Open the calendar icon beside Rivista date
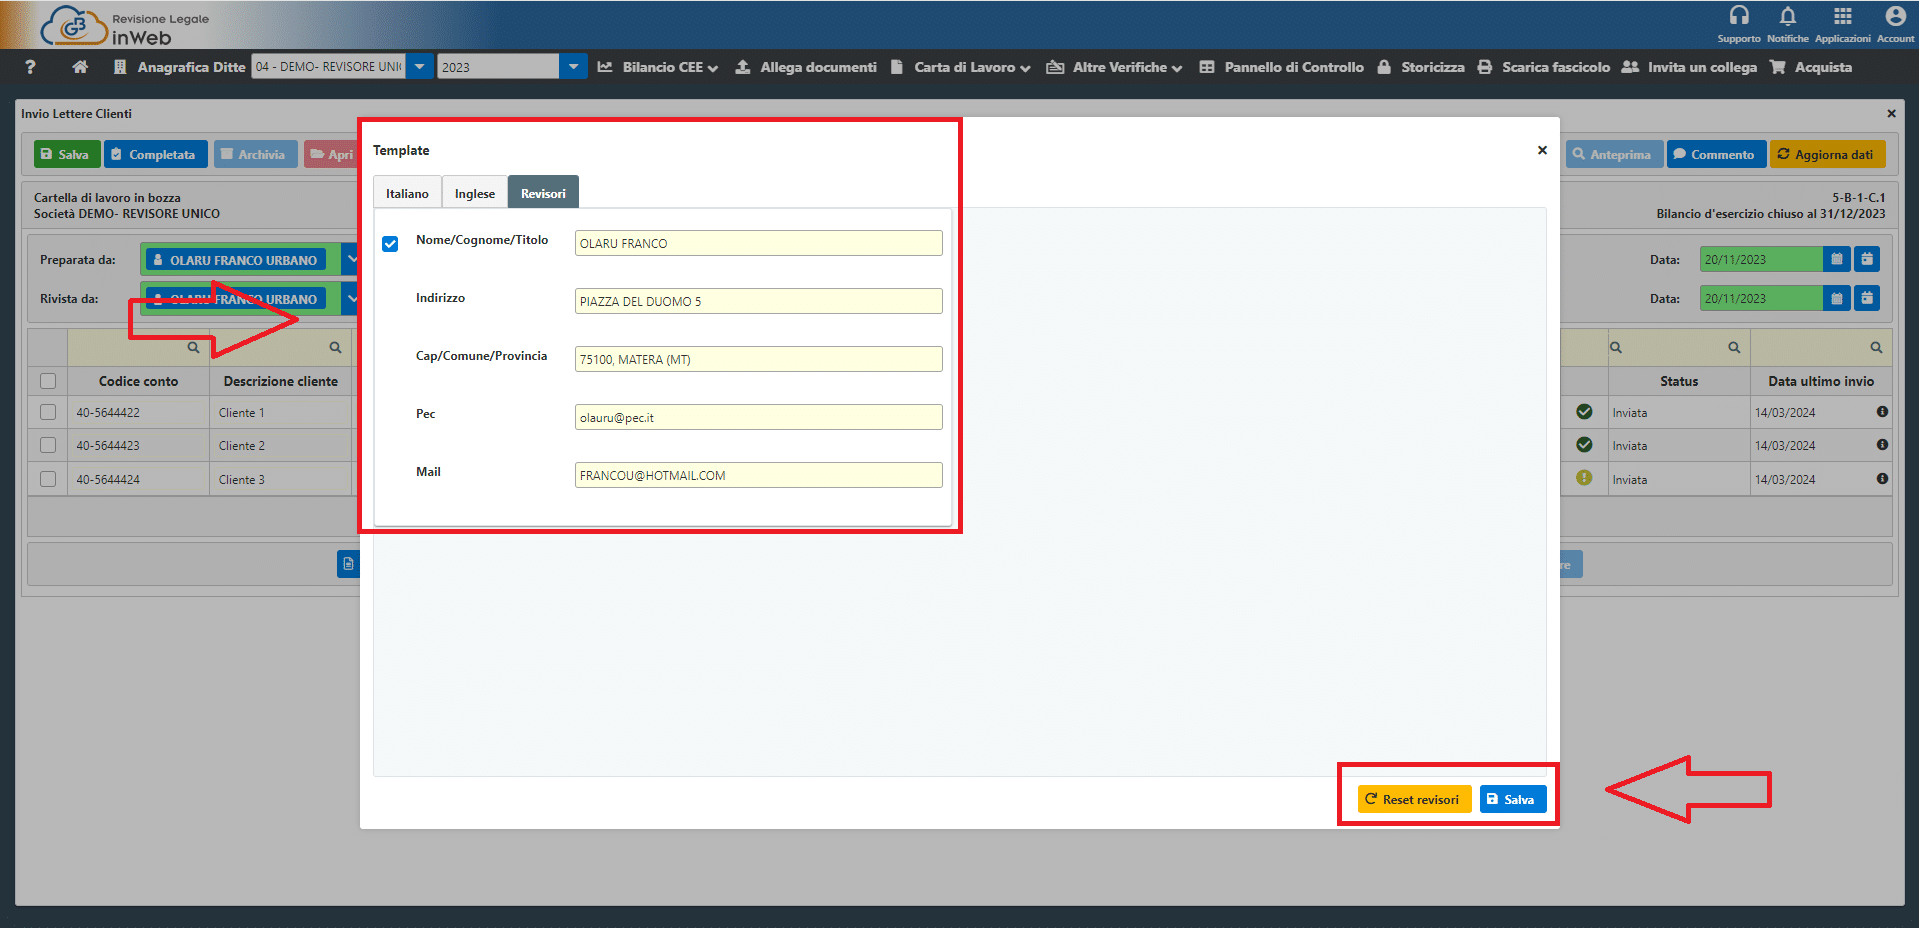The height and width of the screenshot is (928, 1919). (x=1837, y=298)
